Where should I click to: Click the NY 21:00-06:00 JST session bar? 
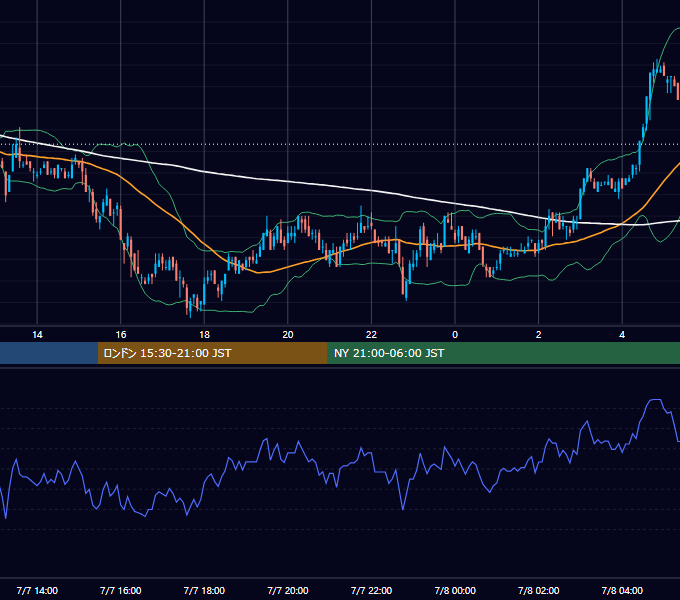point(503,353)
